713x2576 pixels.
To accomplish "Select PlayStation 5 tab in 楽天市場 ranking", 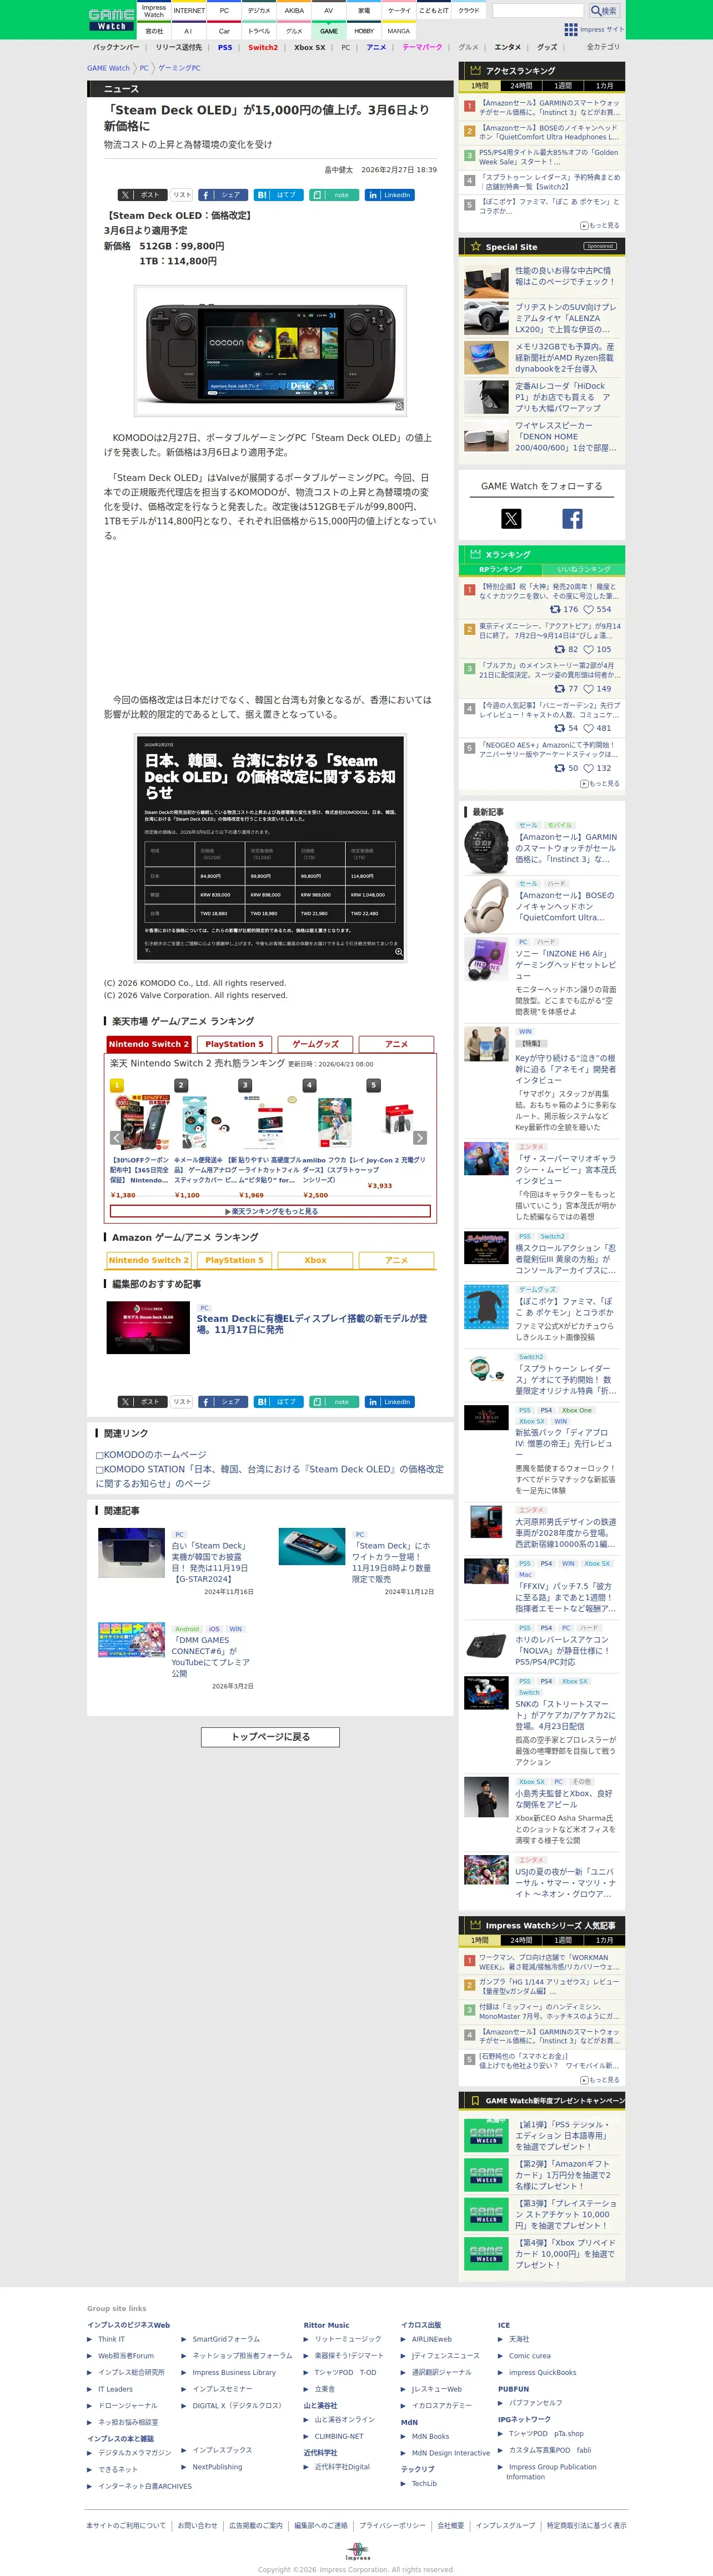I will point(234,1044).
